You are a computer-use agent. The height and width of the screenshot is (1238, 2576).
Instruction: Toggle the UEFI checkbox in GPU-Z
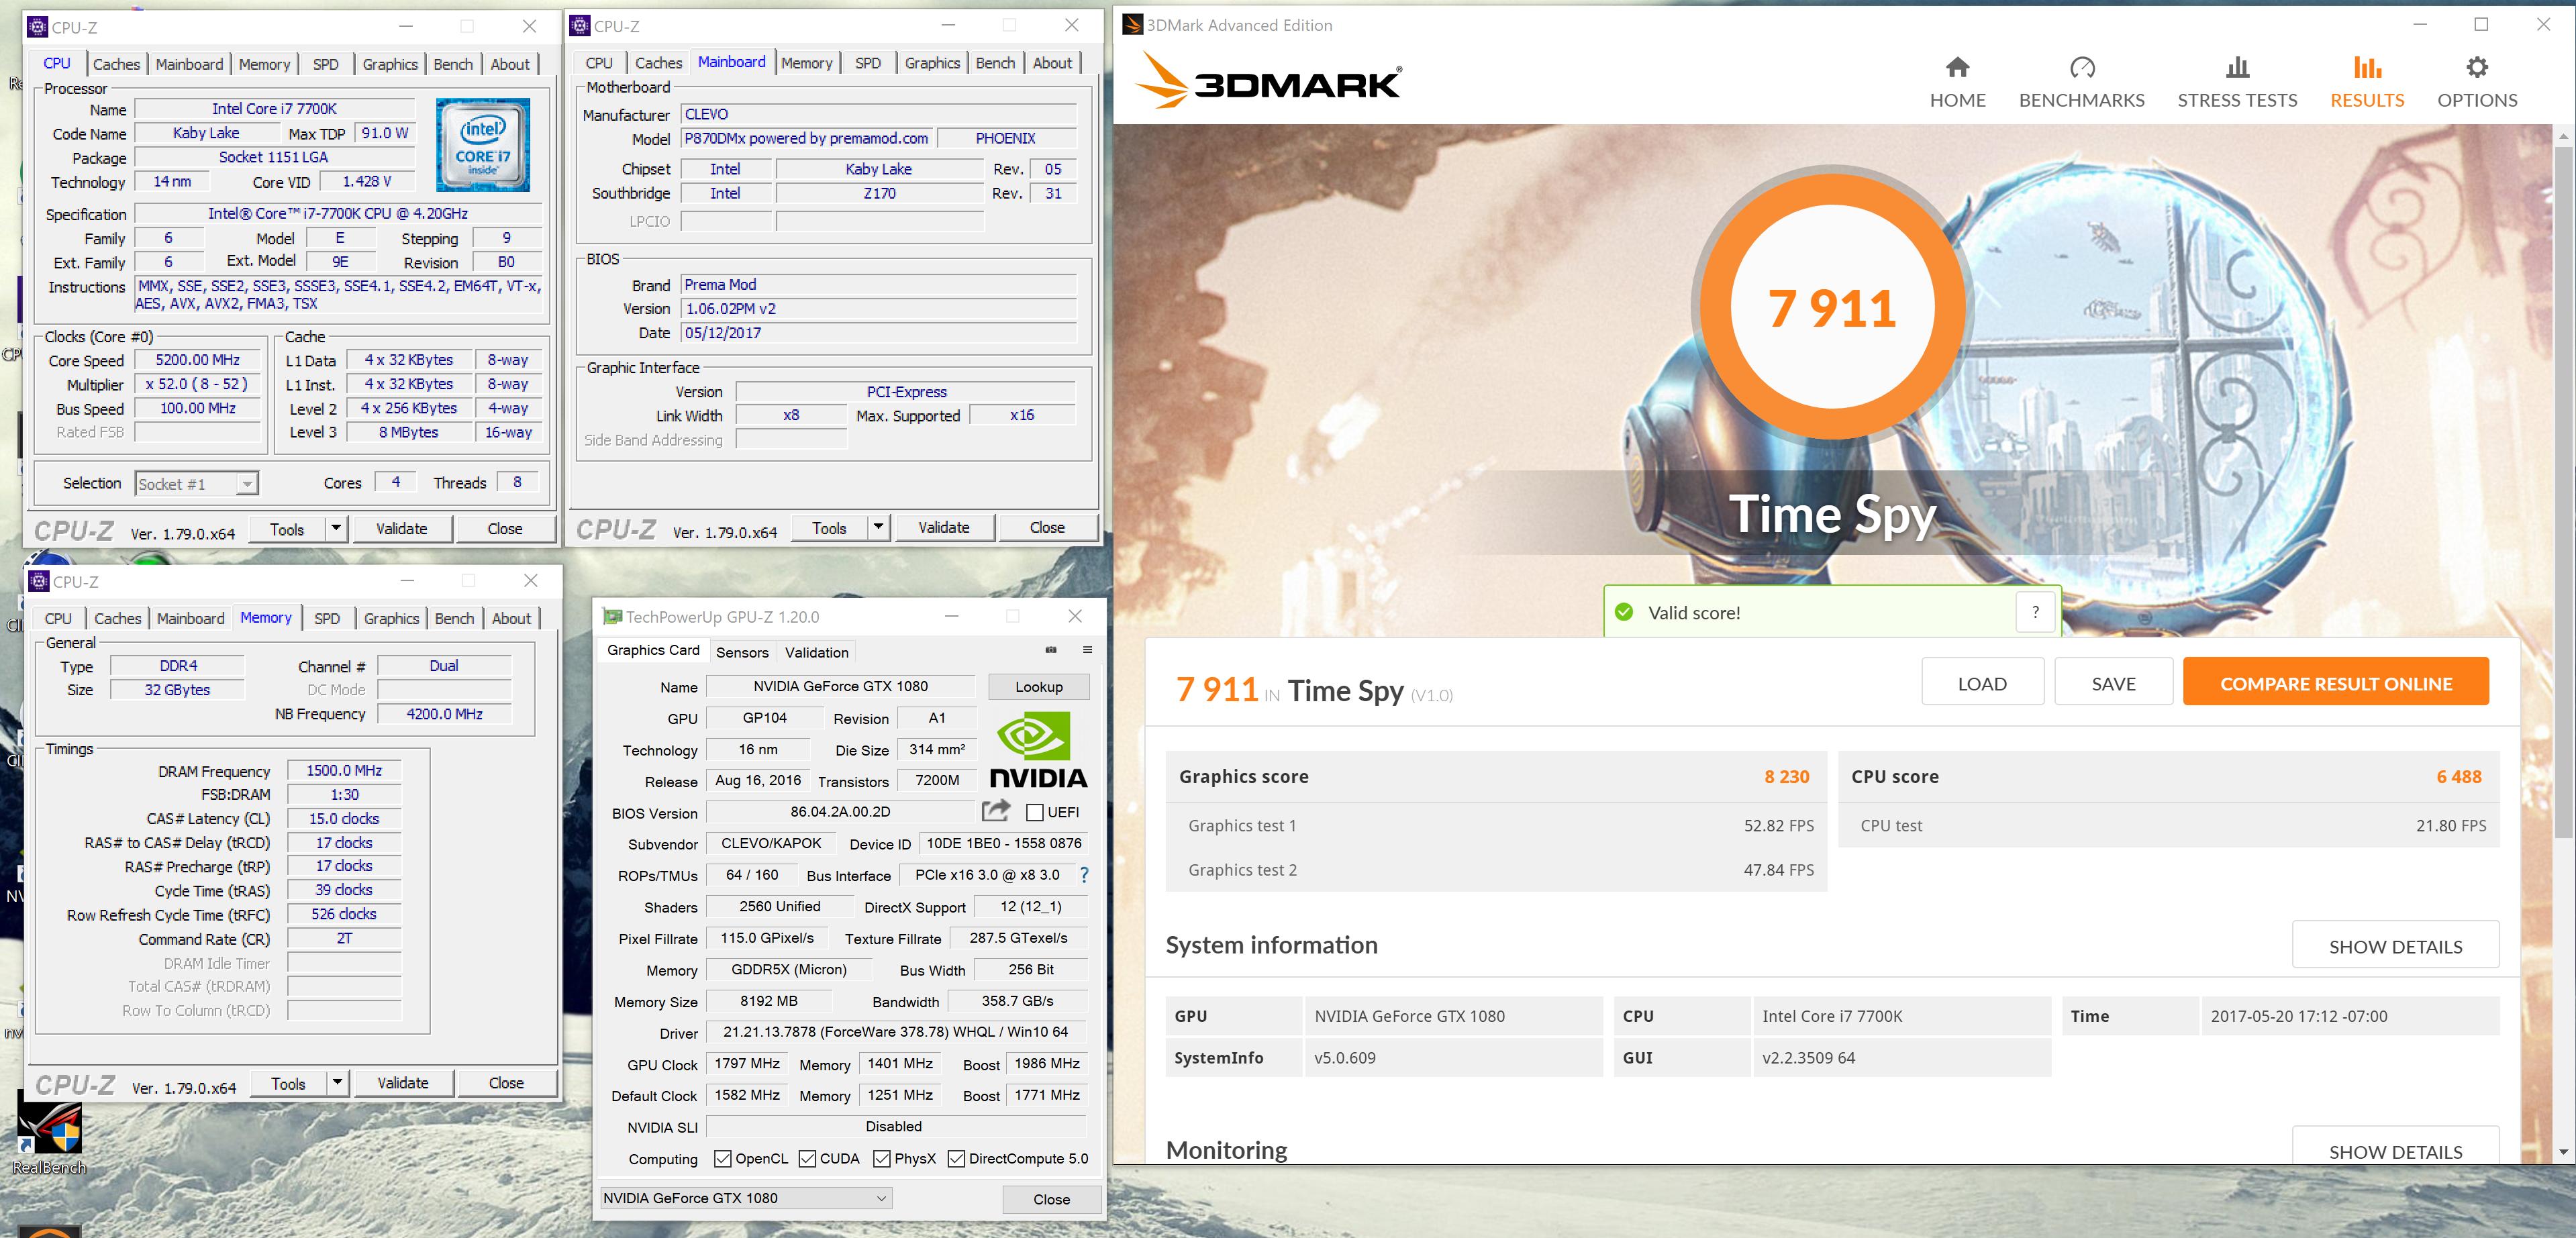1035,812
